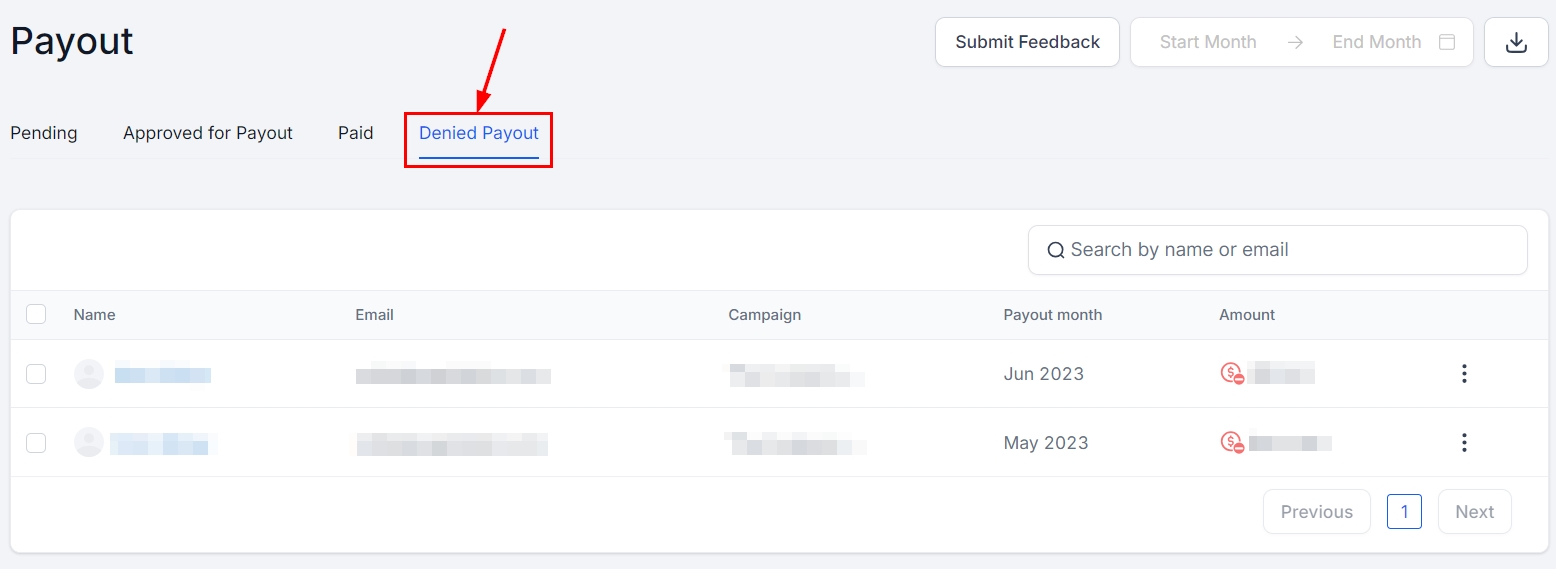Open the Approved for Payout tab

point(208,133)
